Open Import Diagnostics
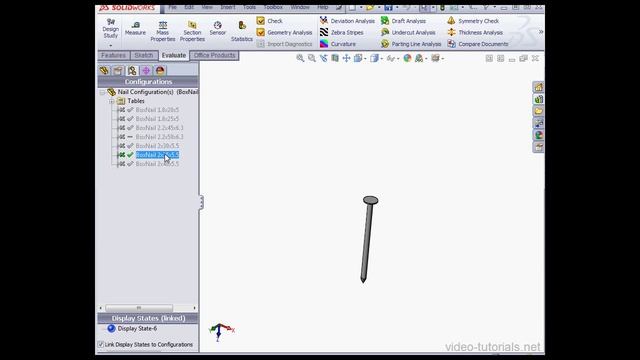This screenshot has width=640, height=360. point(284,44)
